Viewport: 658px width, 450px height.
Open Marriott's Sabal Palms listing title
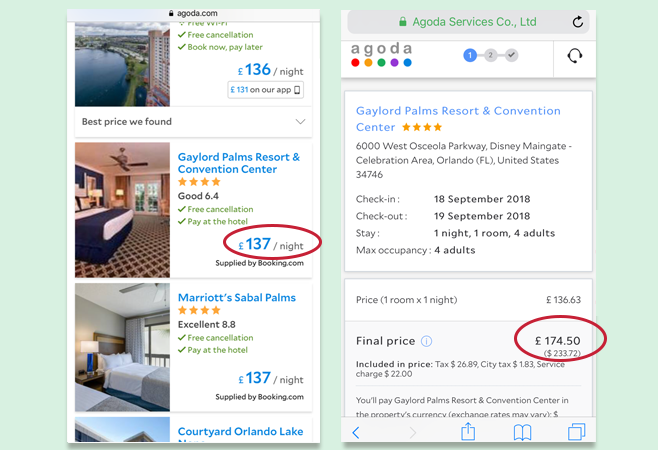tap(237, 298)
